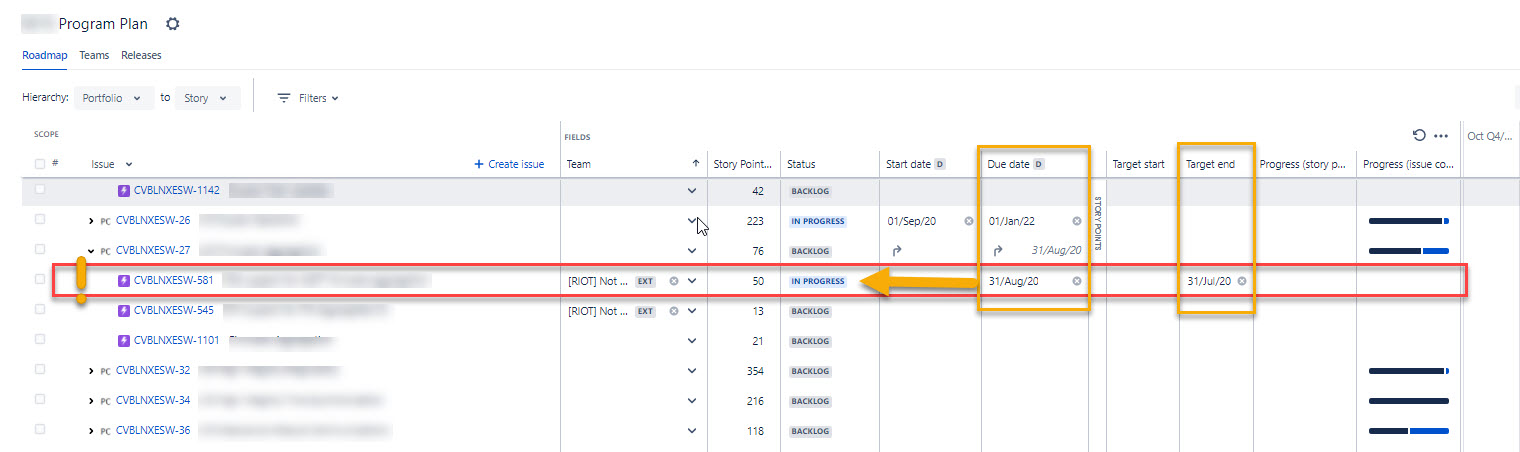Check the box for CVBLNXESW-32

pyautogui.click(x=40, y=369)
